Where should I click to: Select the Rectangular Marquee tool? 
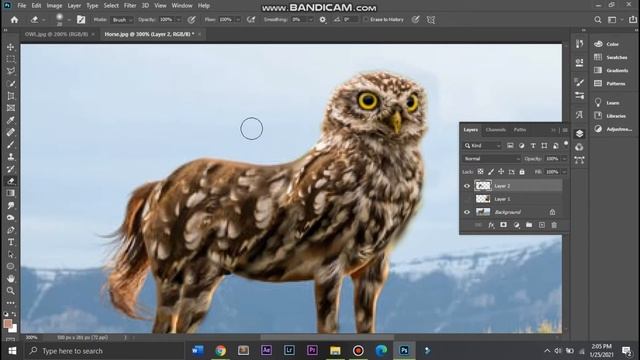11,59
